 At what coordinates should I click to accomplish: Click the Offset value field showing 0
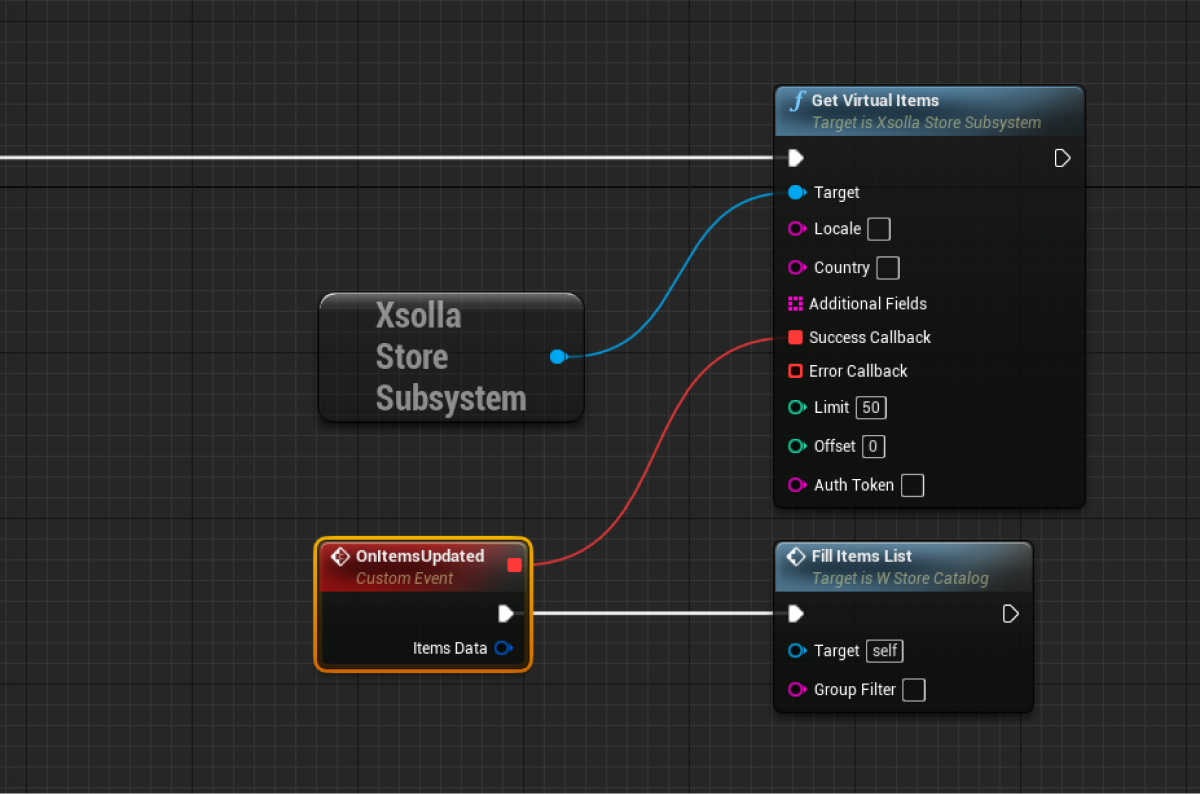(x=873, y=446)
